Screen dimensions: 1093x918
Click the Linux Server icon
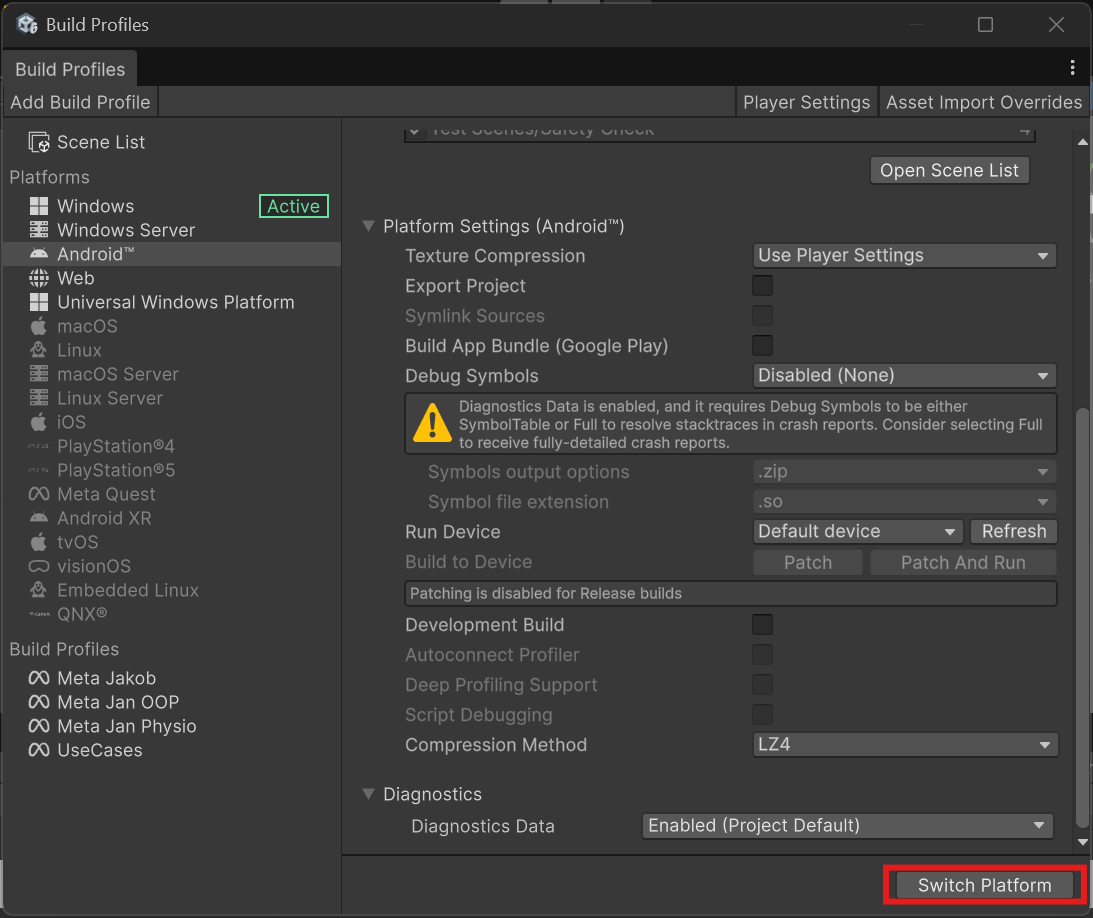[39, 398]
